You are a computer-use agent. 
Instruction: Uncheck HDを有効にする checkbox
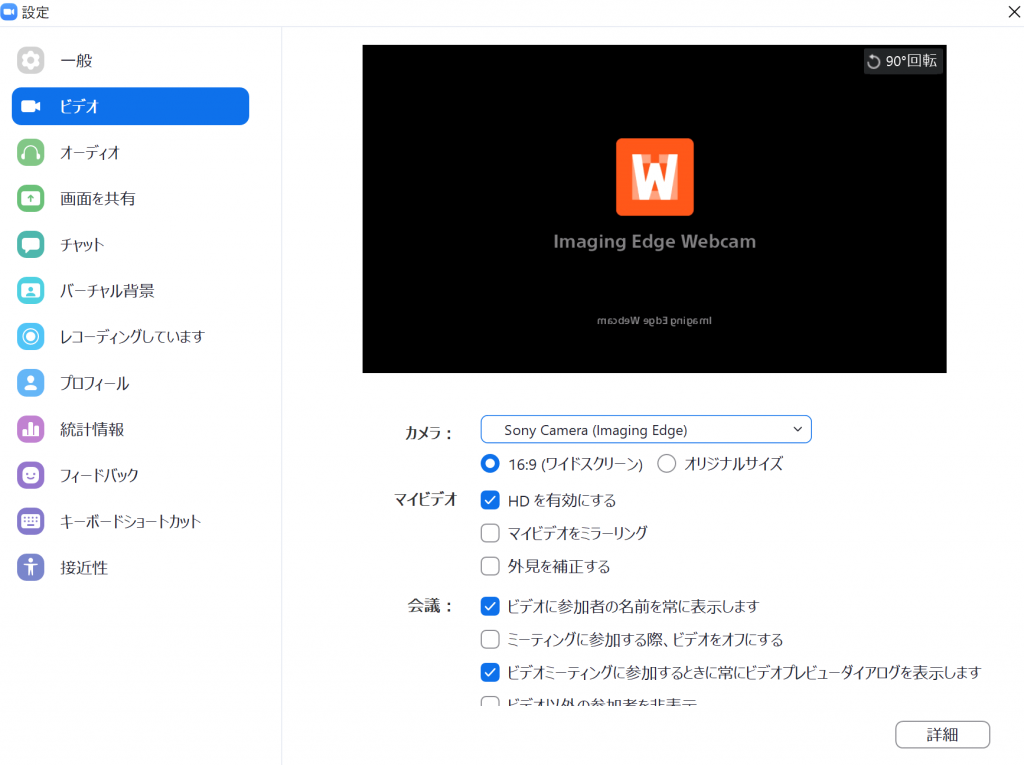click(490, 500)
